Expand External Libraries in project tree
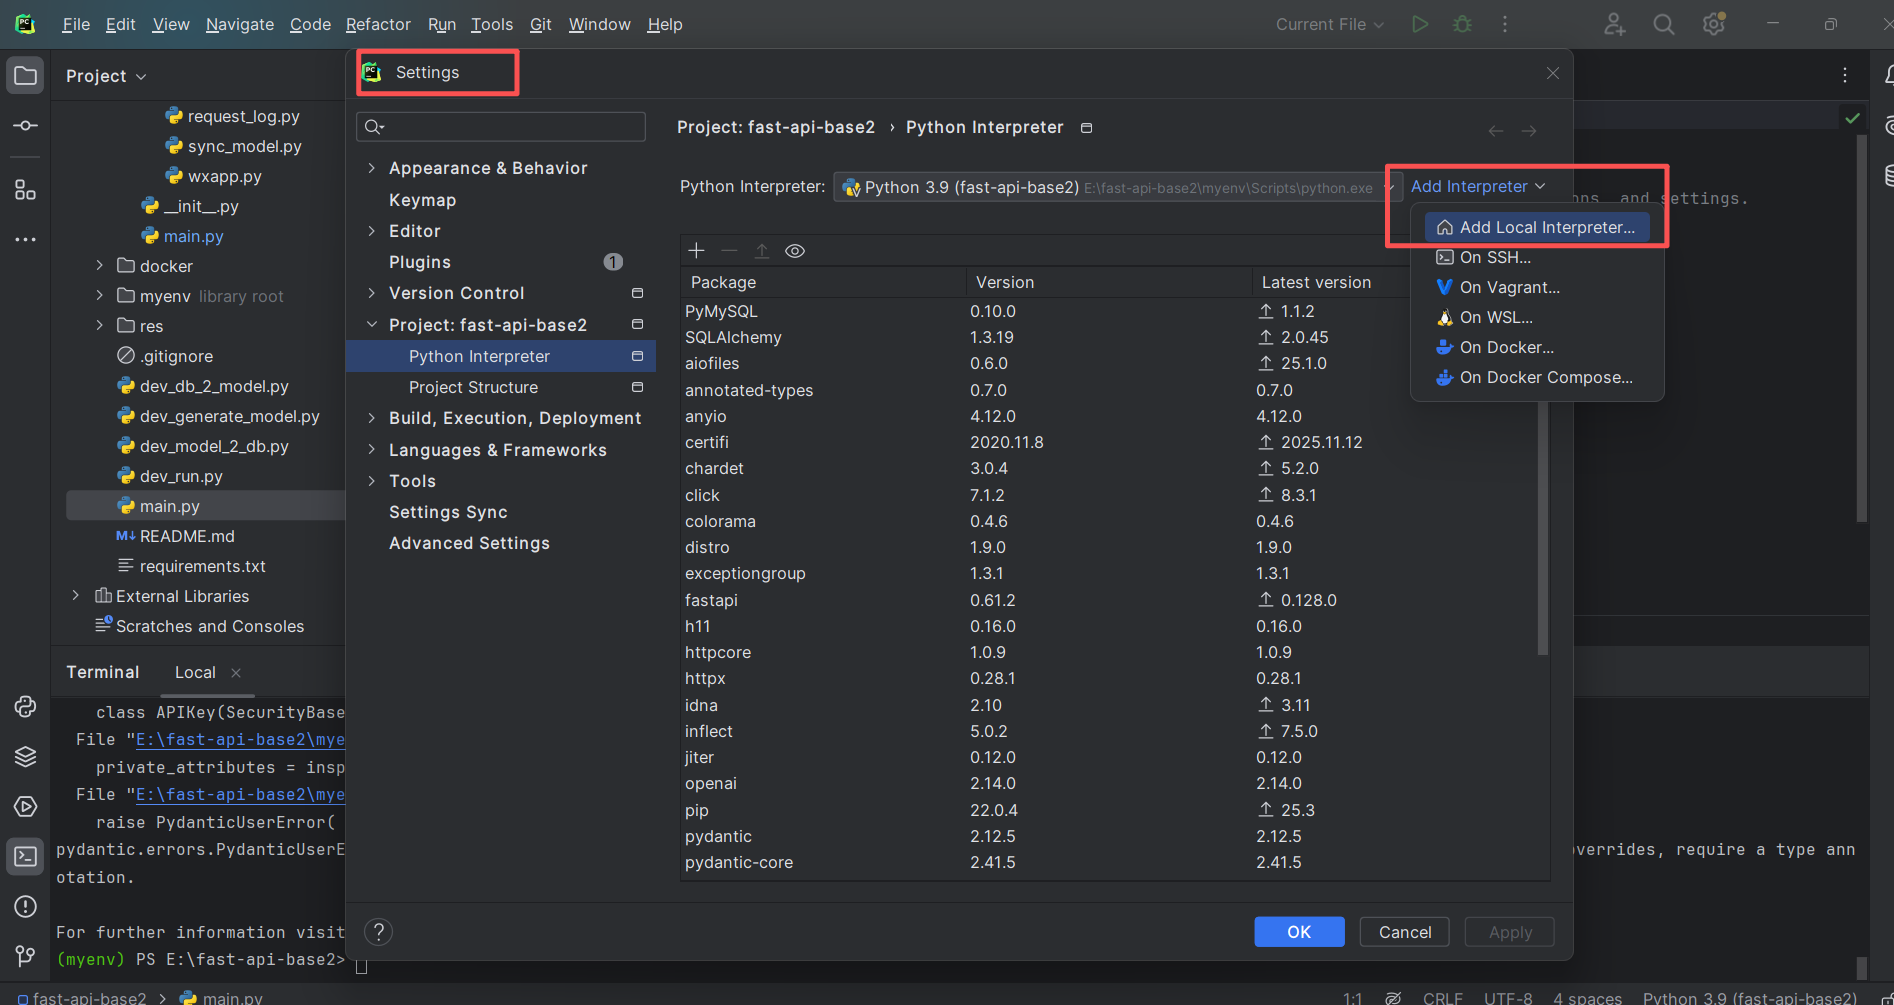Image resolution: width=1894 pixels, height=1005 pixels. (76, 596)
